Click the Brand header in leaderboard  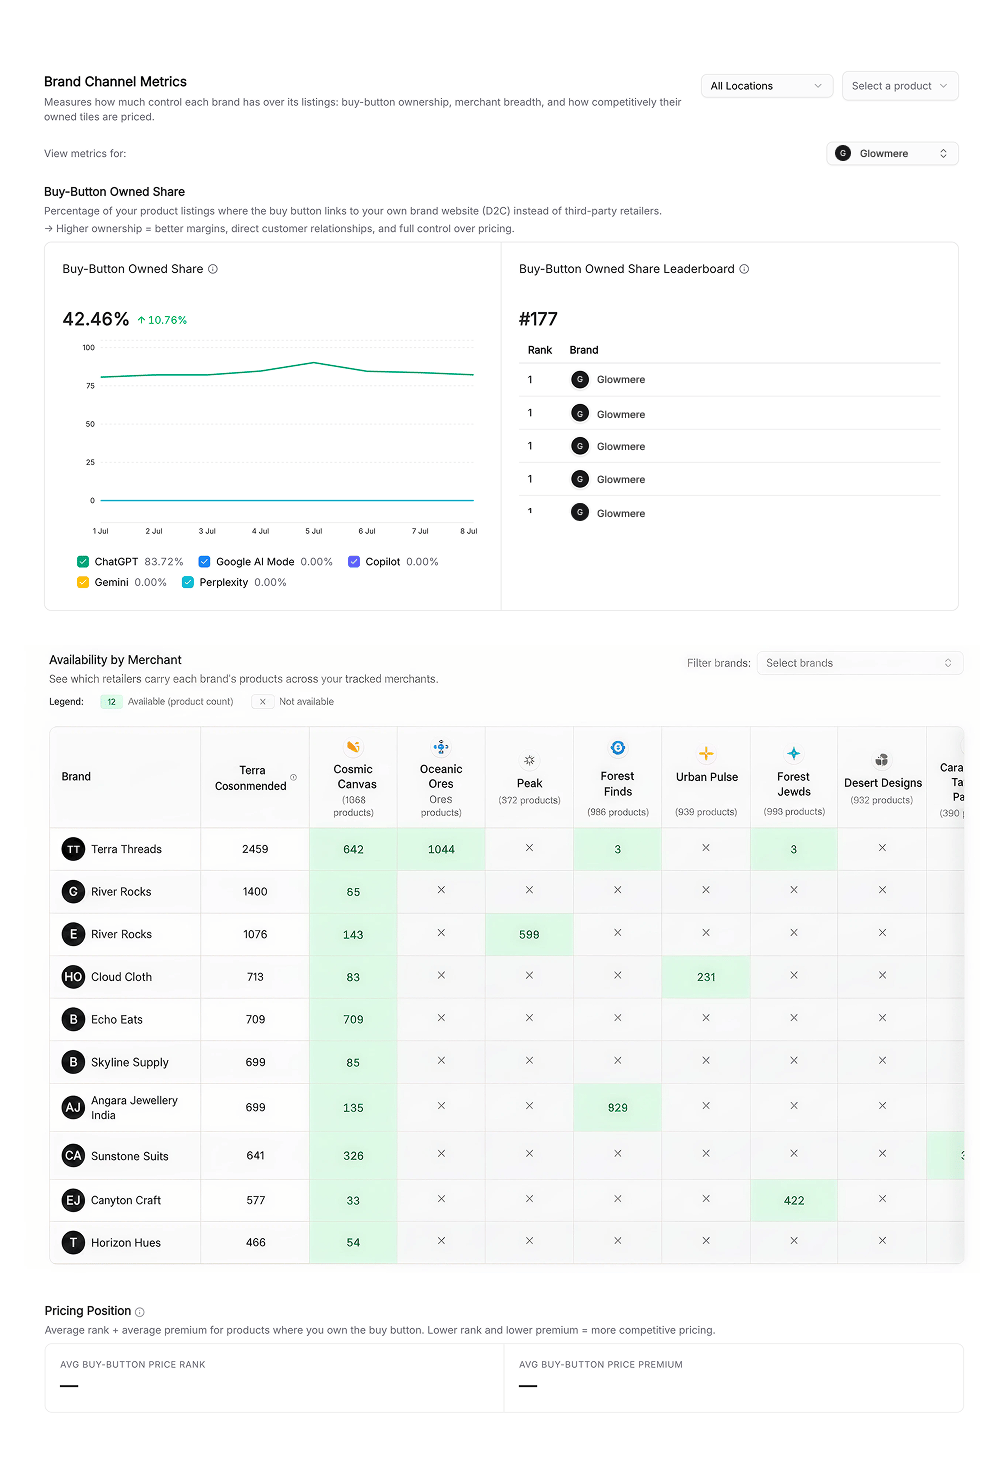coord(584,350)
